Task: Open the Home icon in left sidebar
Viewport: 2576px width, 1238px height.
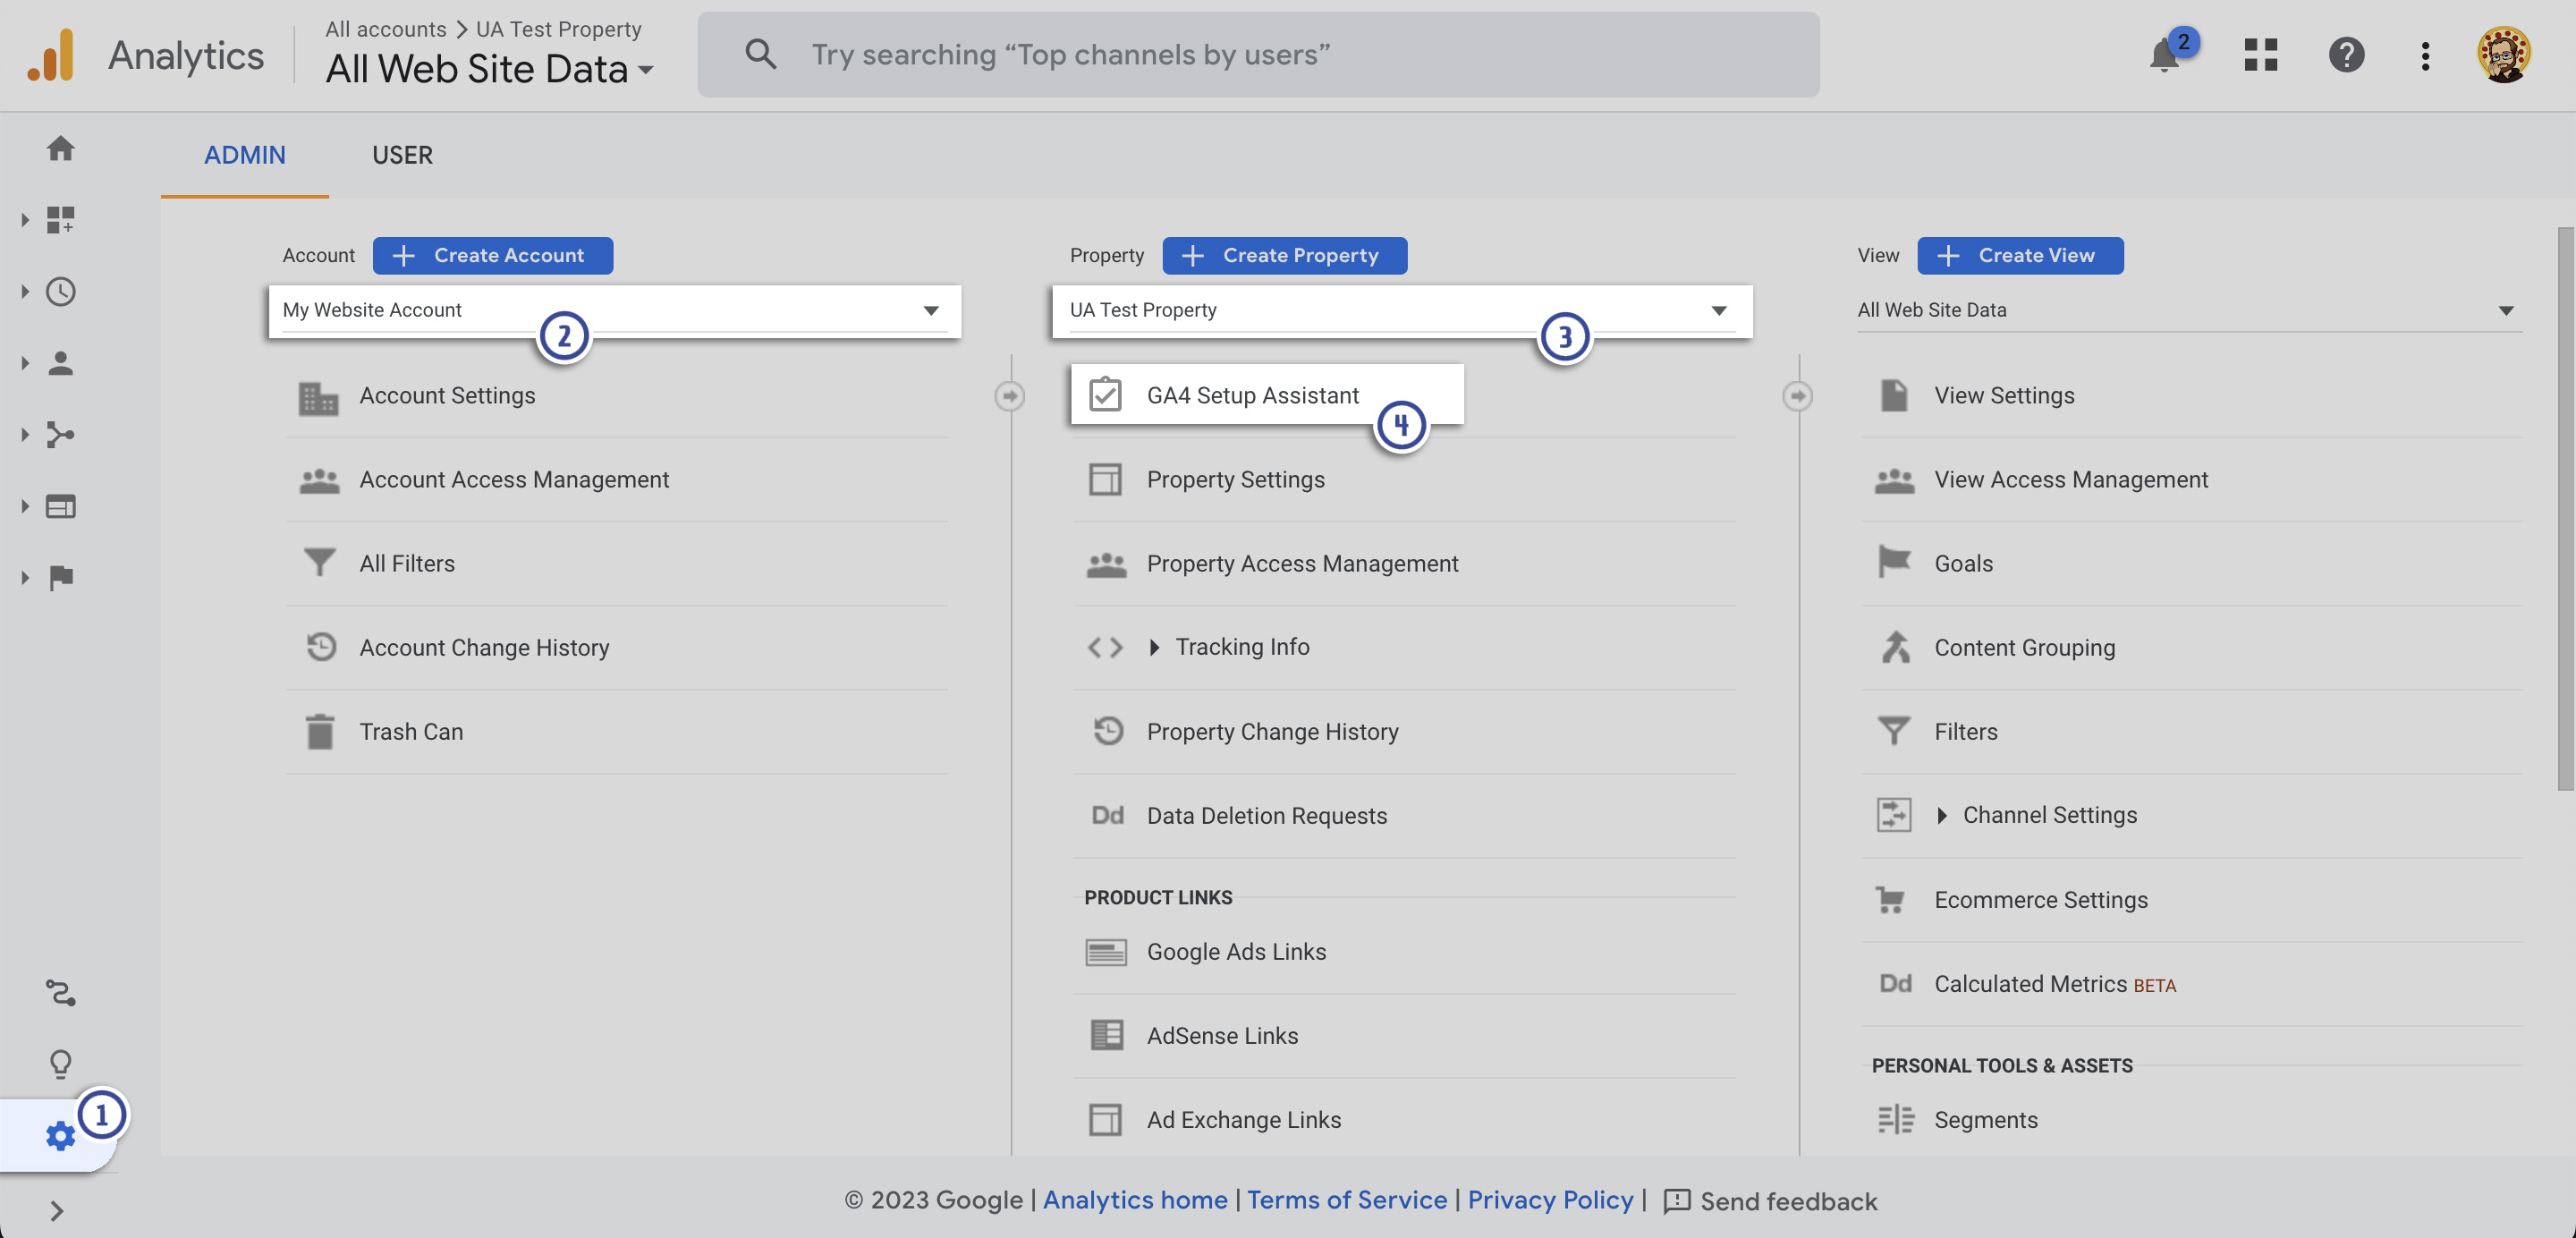Action: point(60,148)
